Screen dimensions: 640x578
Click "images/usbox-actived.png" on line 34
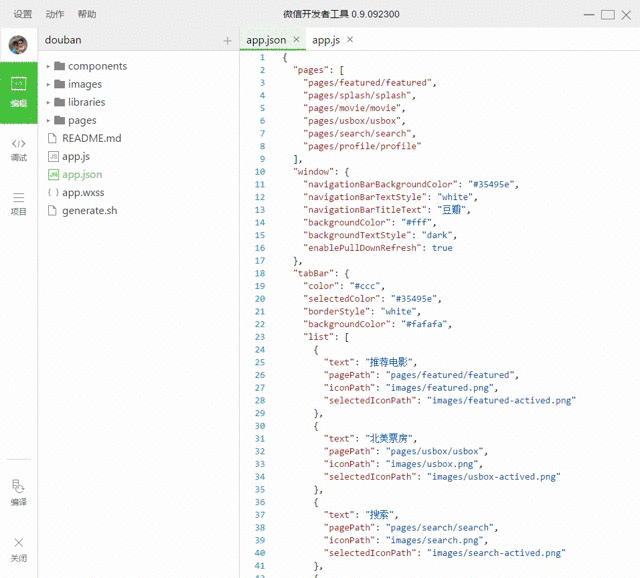pyautogui.click(x=493, y=476)
